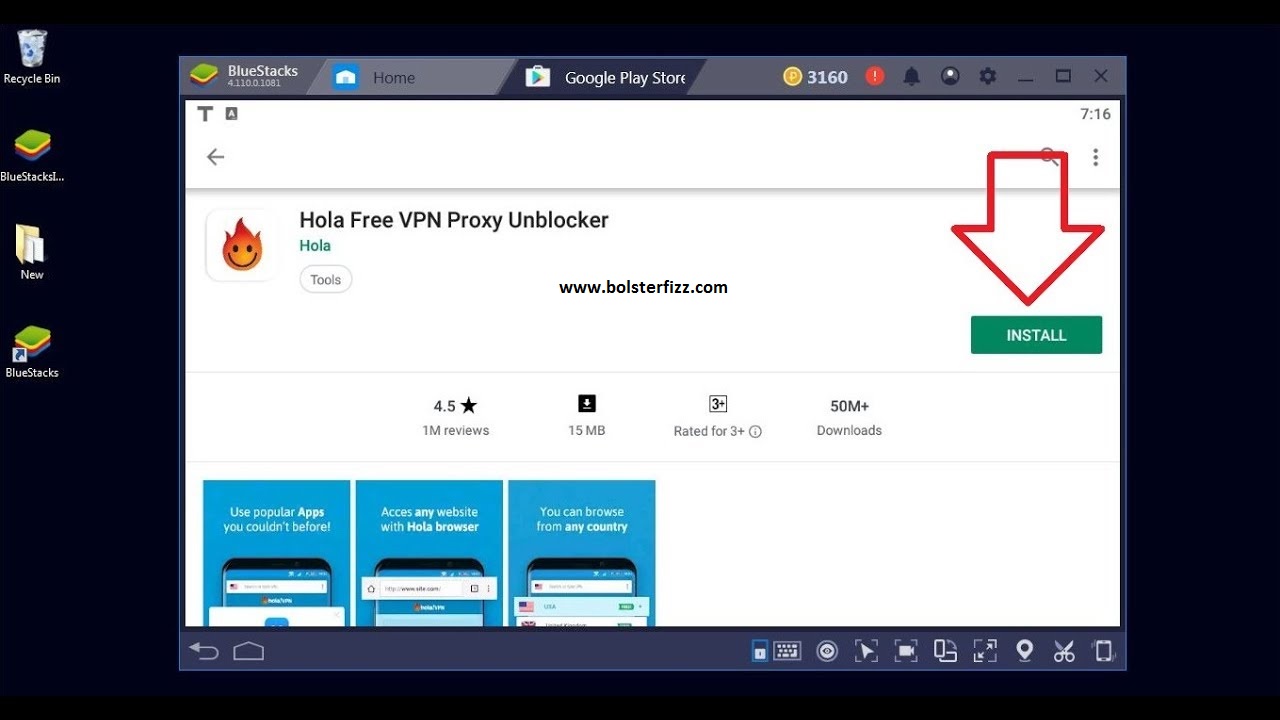Select the BlueStacksInstaller desktop icon
Image resolution: width=1280 pixels, height=720 pixels.
click(x=32, y=156)
